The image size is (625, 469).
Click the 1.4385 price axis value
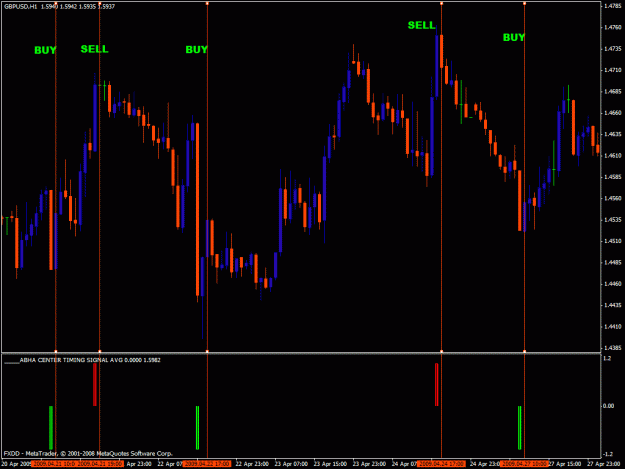pos(613,348)
